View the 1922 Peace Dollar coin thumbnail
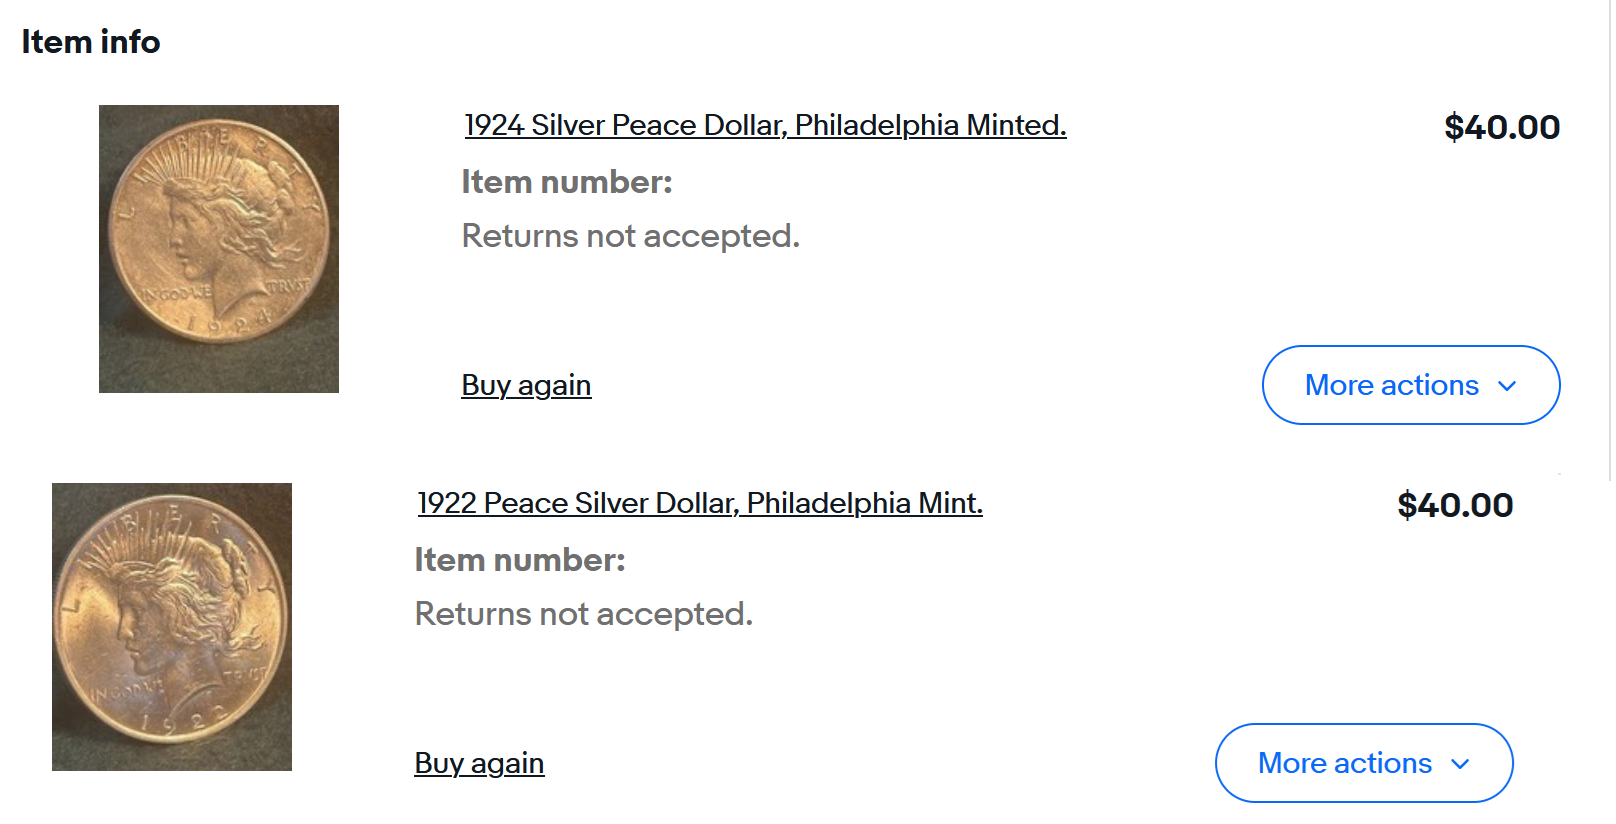The image size is (1616, 824). (x=172, y=627)
